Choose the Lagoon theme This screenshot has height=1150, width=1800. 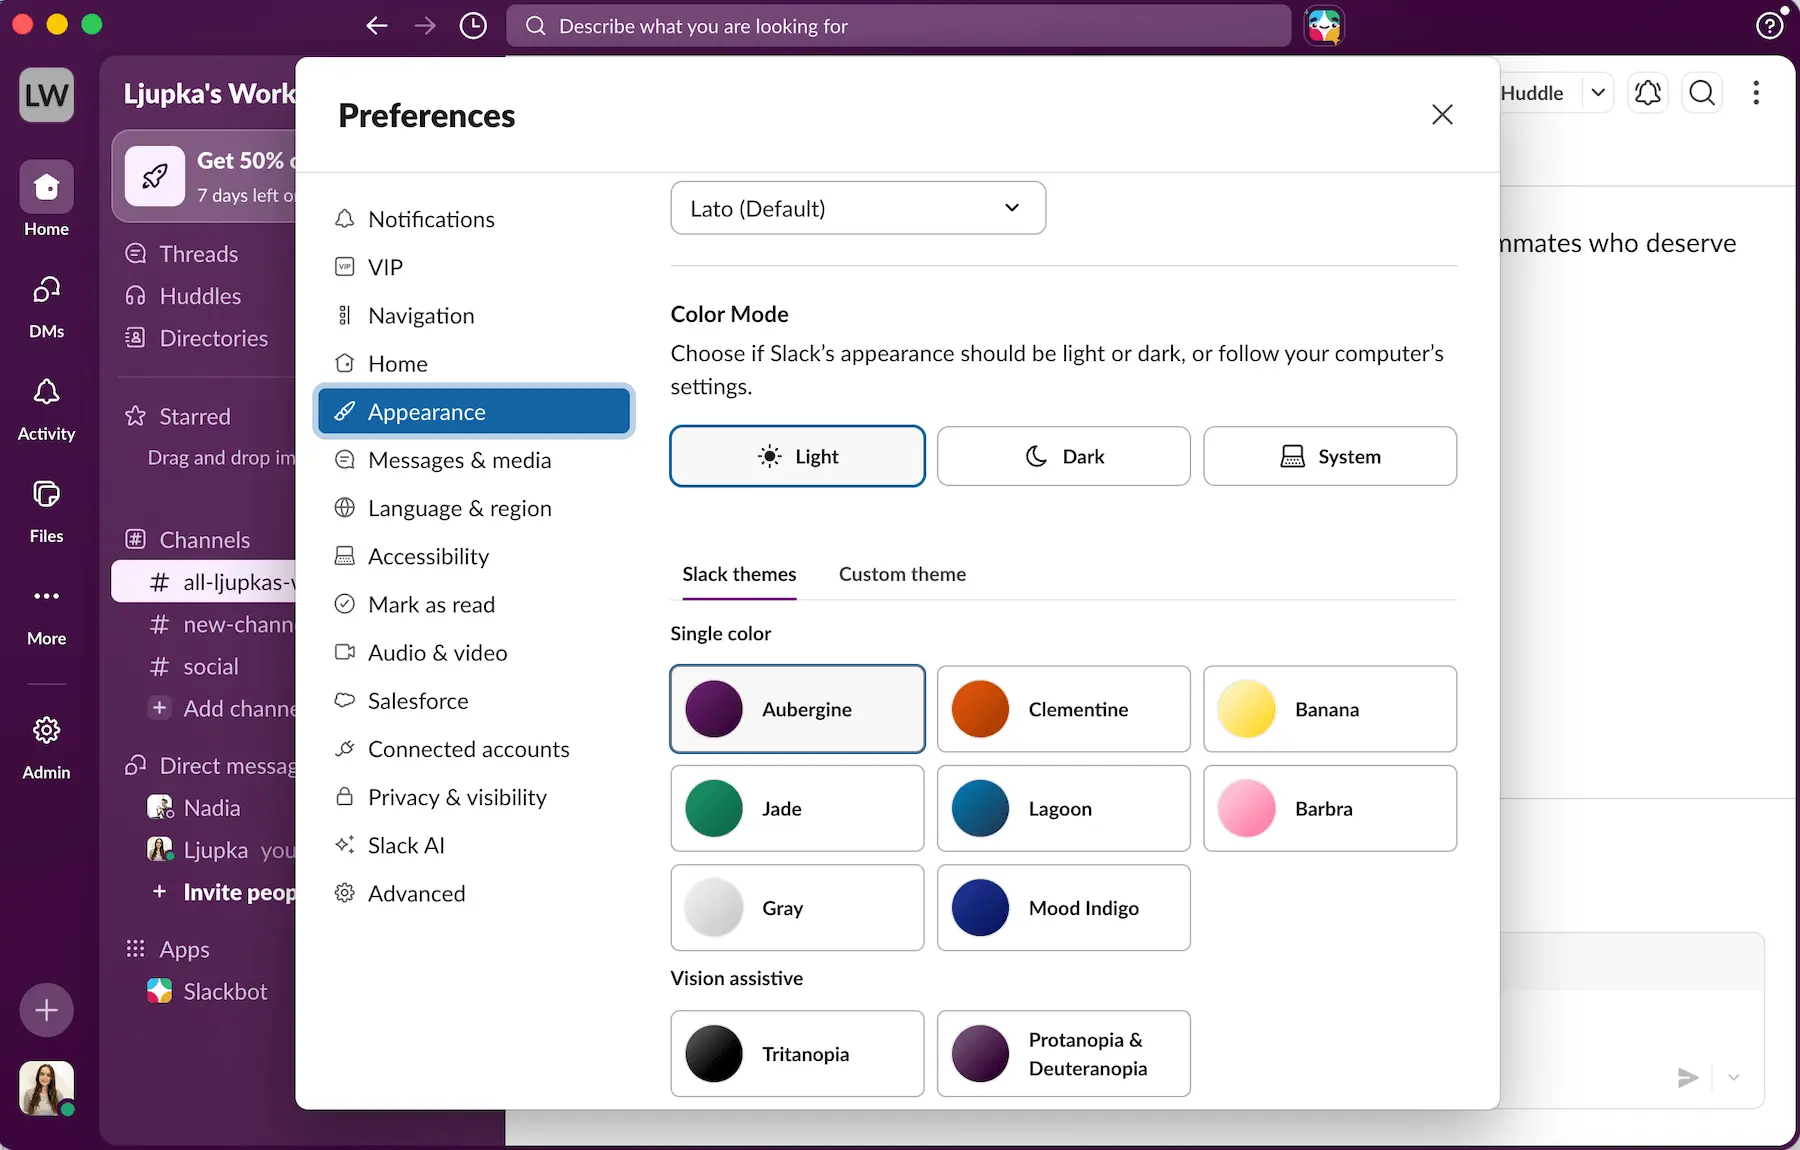1063,808
